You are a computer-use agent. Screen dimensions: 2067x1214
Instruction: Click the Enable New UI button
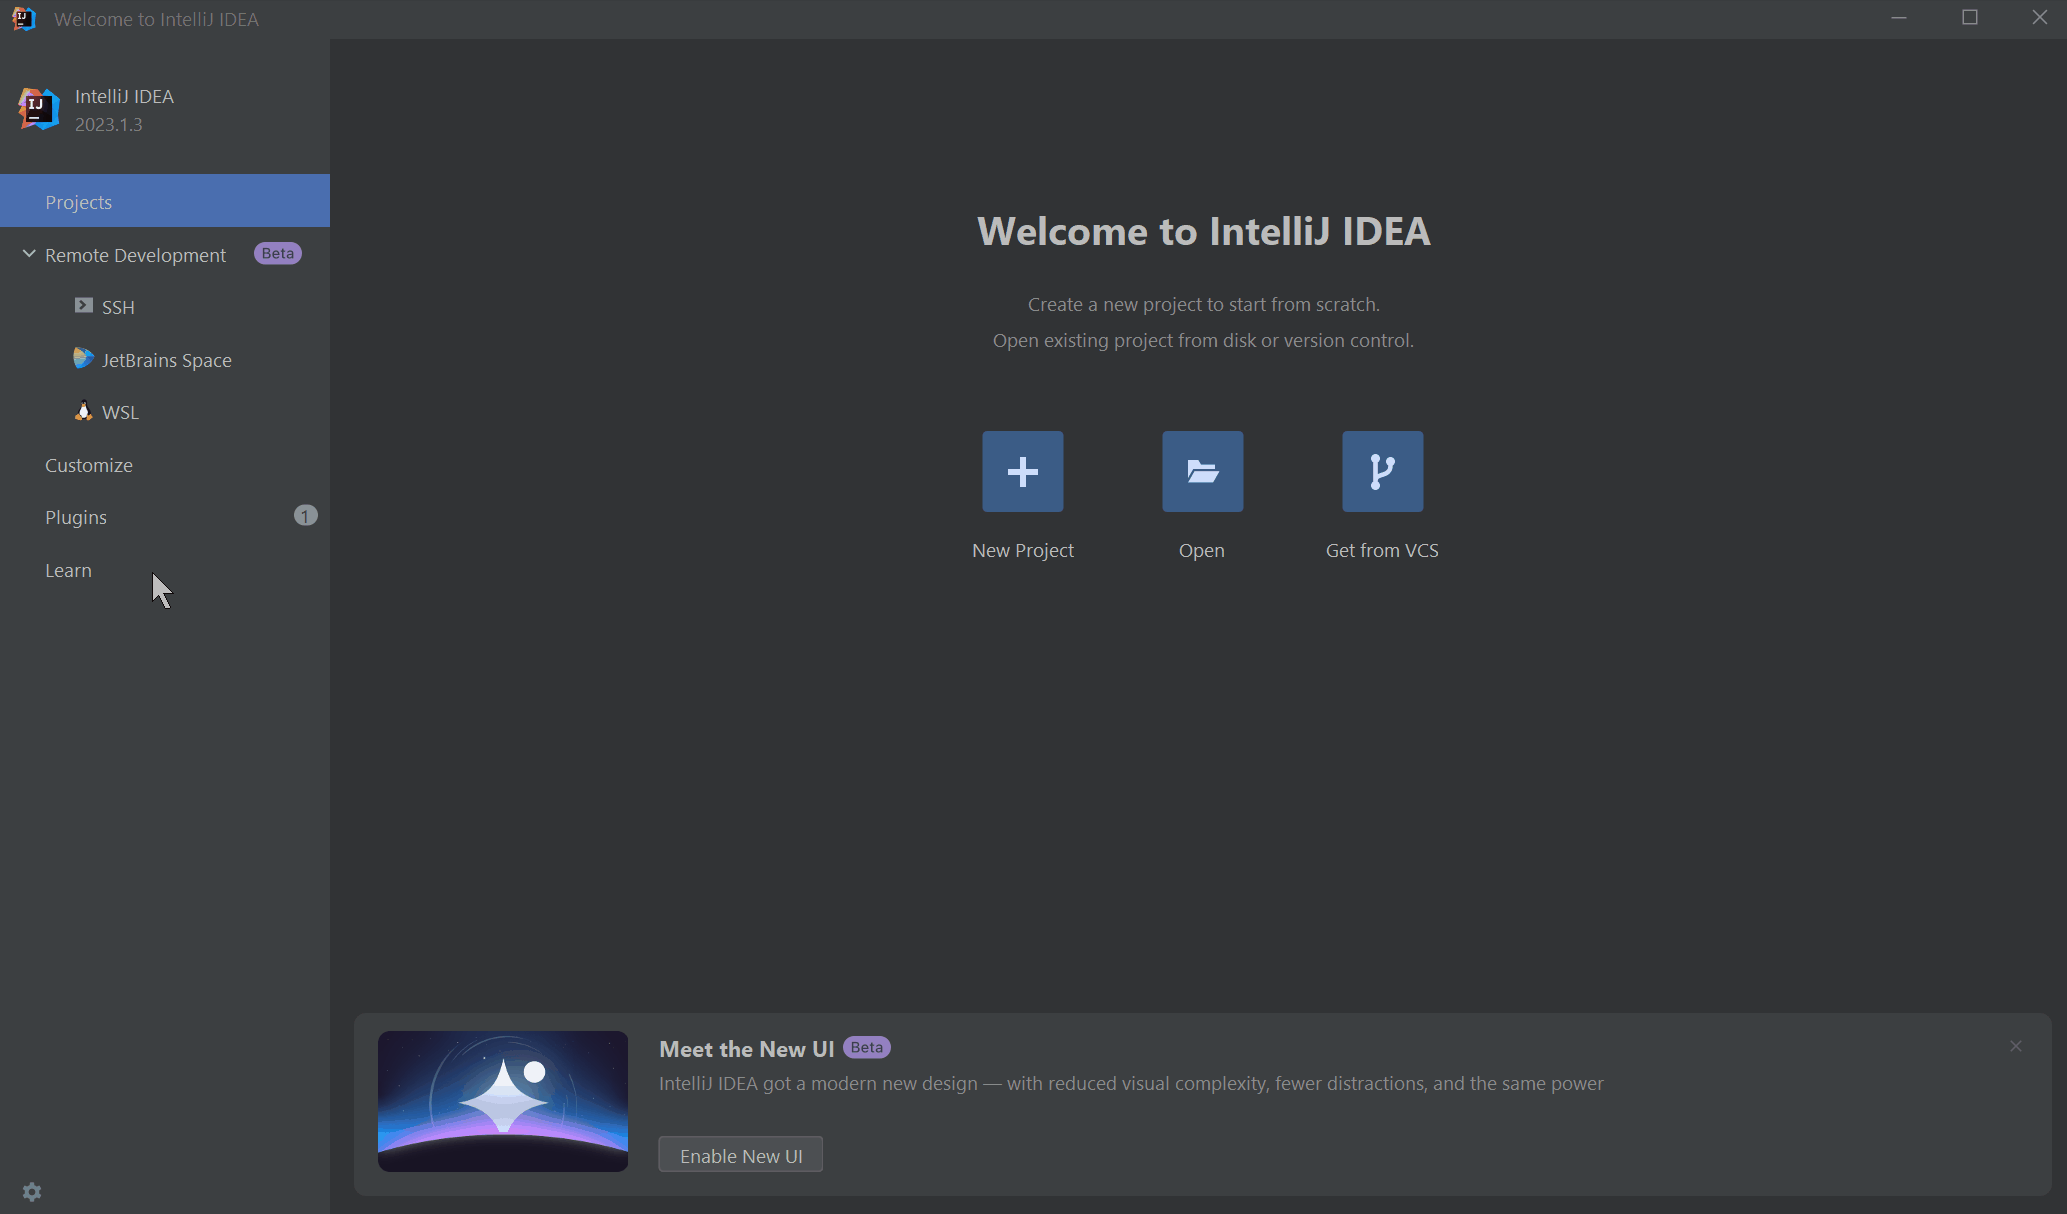click(741, 1155)
